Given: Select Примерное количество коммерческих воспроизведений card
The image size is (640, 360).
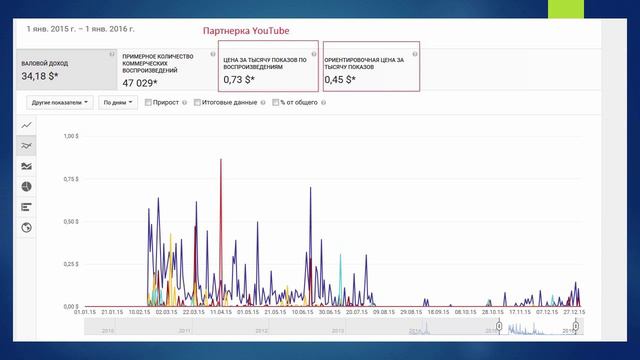Looking at the screenshot, I should click(x=167, y=70).
